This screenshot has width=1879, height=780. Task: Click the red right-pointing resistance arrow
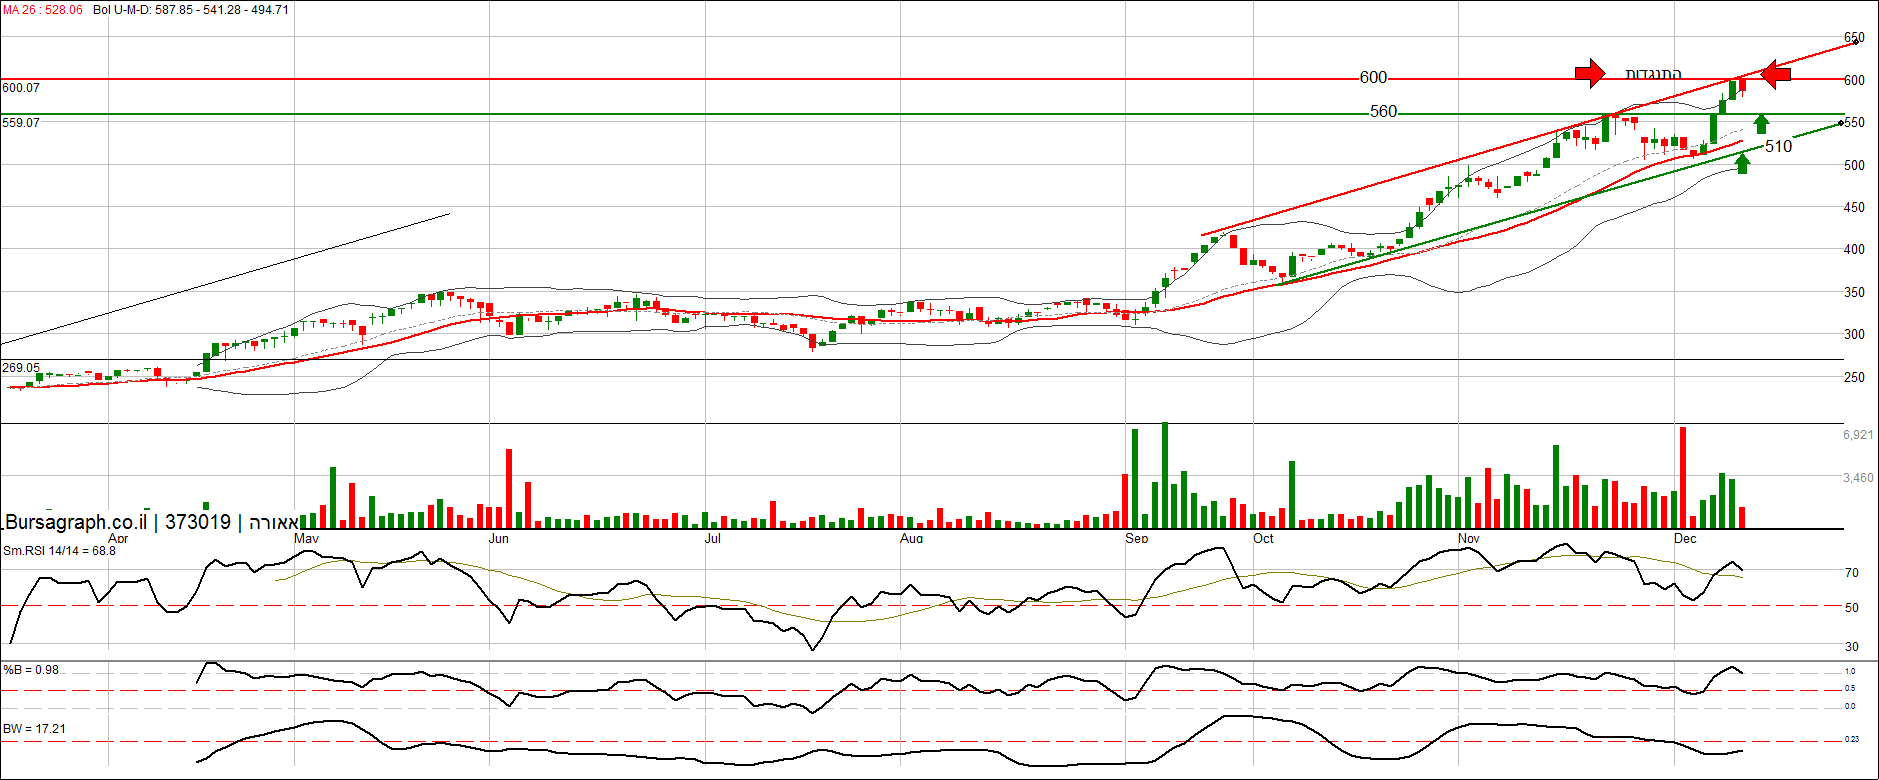tap(1589, 72)
